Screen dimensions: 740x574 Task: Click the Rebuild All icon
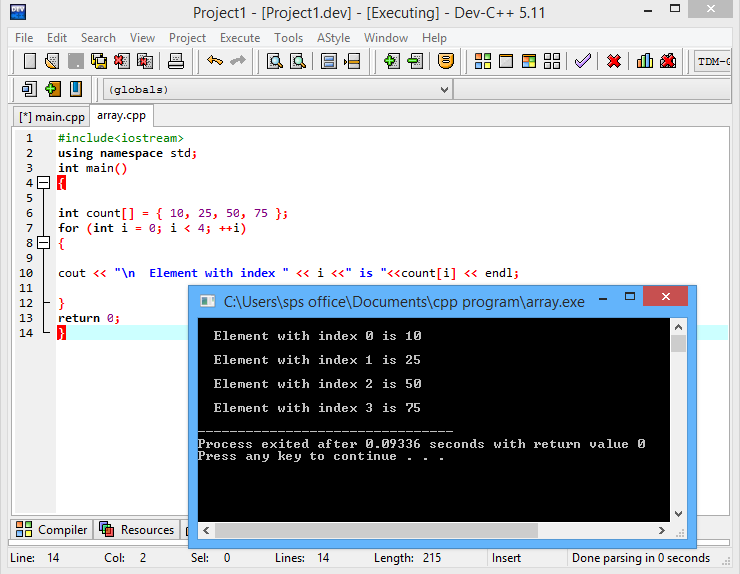(x=552, y=61)
